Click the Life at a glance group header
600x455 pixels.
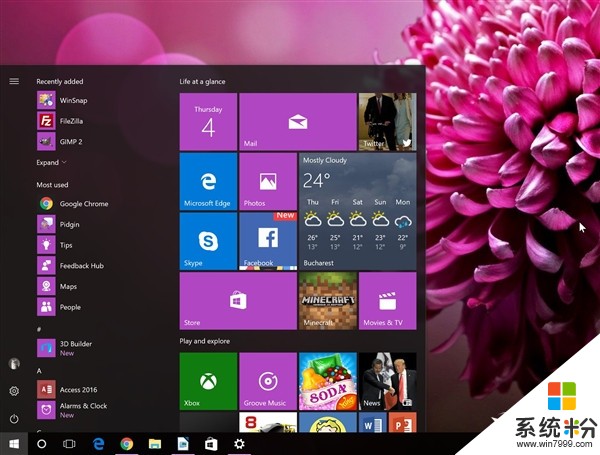(x=202, y=82)
